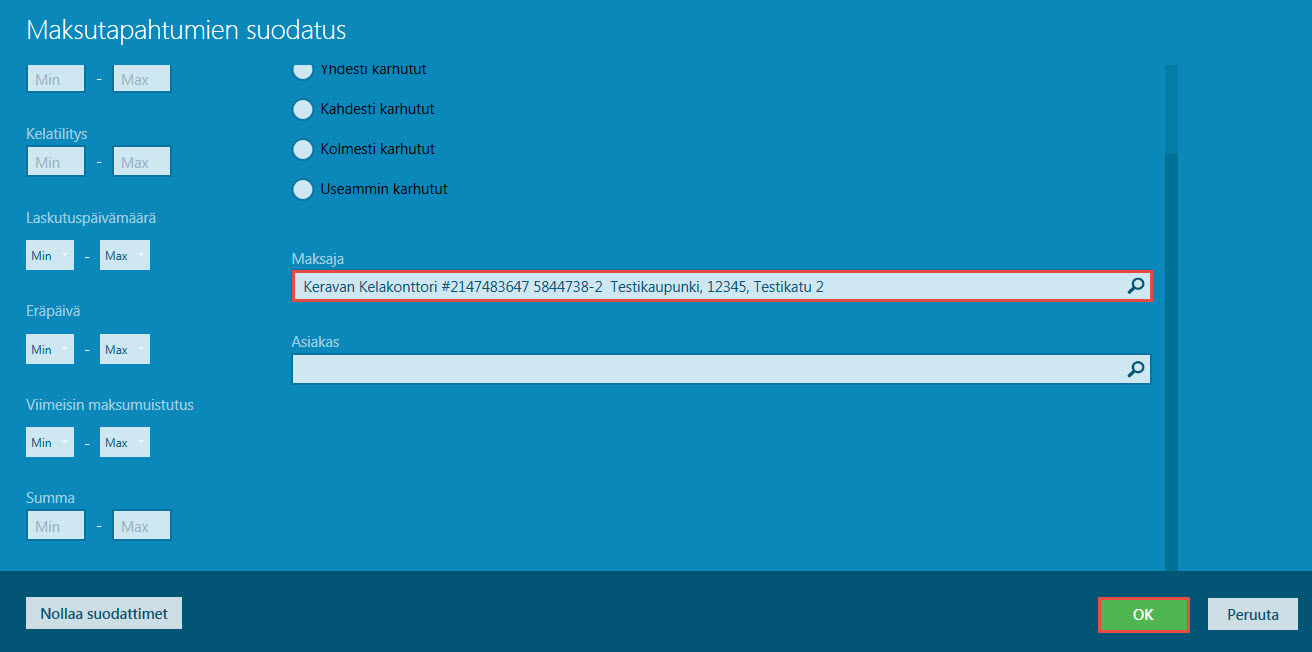The width and height of the screenshot is (1312, 652).
Task: Focus the Summa Min input field
Action: click(x=55, y=526)
